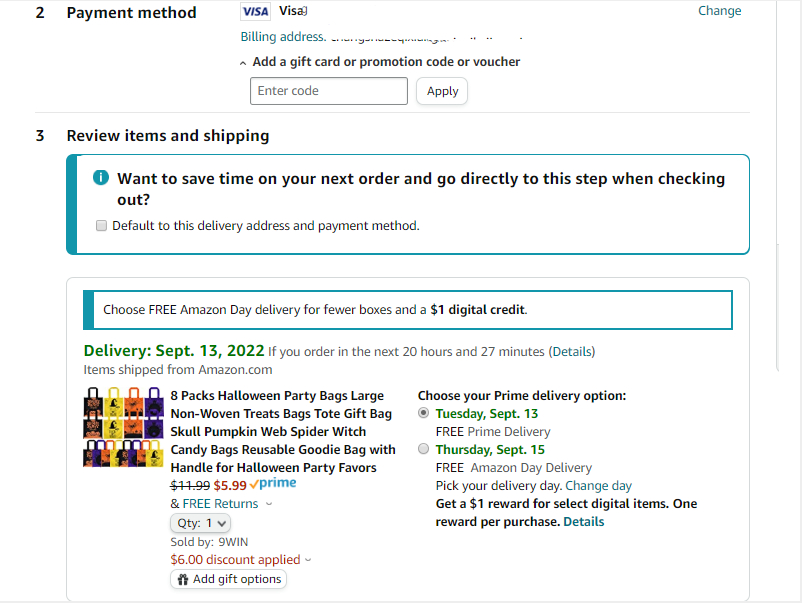Click the Change day link
The height and width of the screenshot is (603, 802).
click(x=598, y=485)
